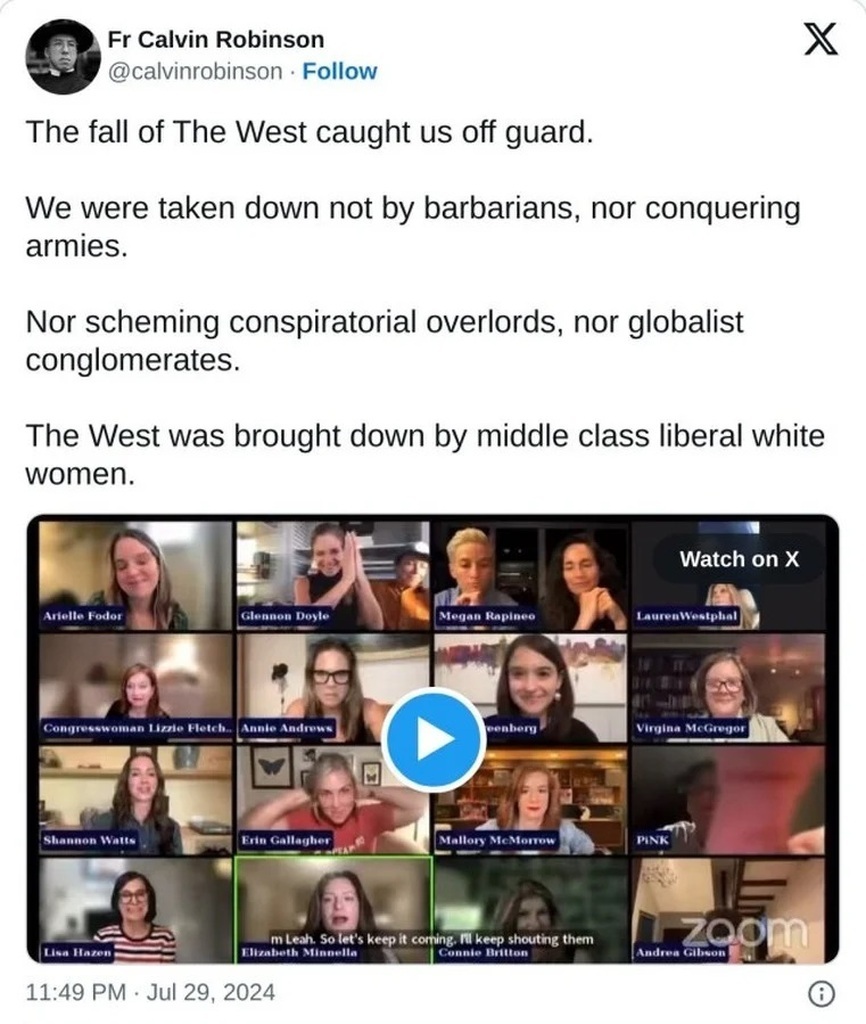Click the Mallory McMorrow video tile
The width and height of the screenshot is (866, 1024).
pos(530,800)
